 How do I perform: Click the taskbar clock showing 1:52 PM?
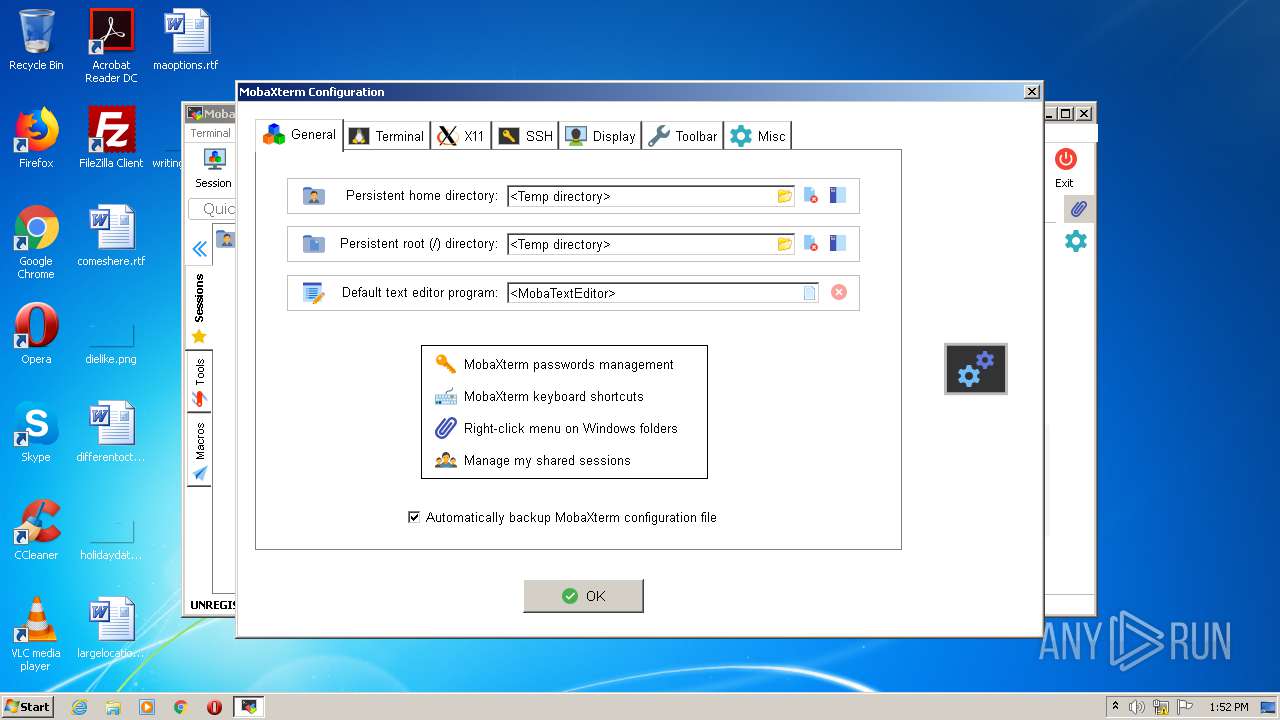pyautogui.click(x=1229, y=707)
